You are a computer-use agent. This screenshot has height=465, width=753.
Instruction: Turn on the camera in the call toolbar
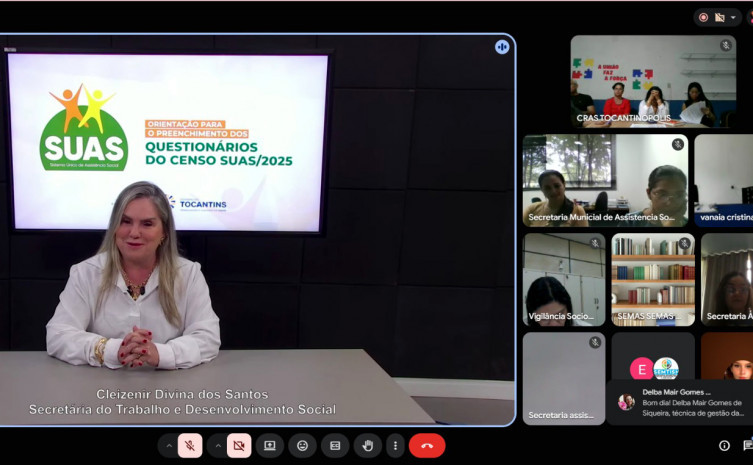pyautogui.click(x=239, y=446)
